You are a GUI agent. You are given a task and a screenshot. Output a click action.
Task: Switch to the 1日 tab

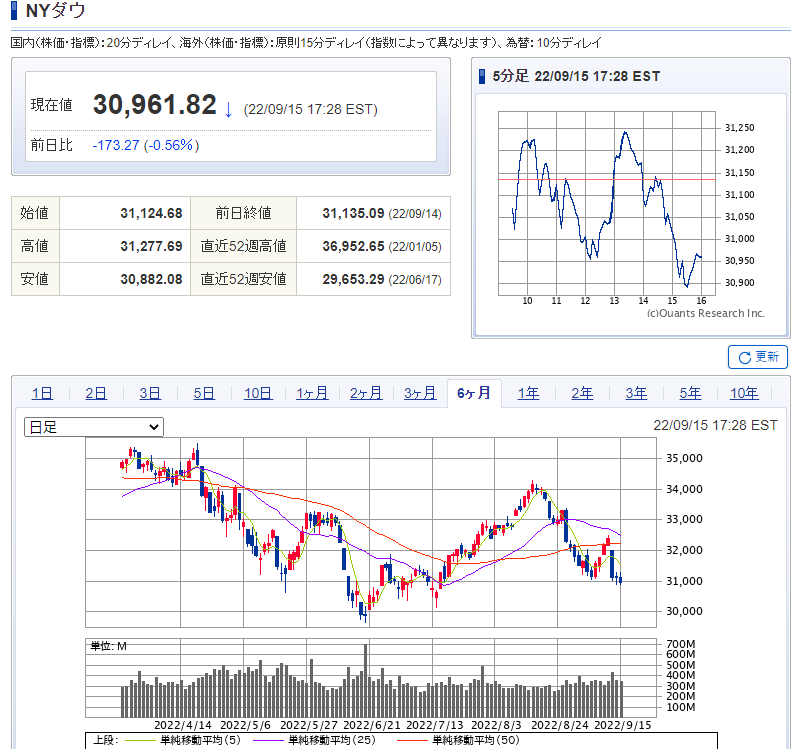tap(42, 393)
